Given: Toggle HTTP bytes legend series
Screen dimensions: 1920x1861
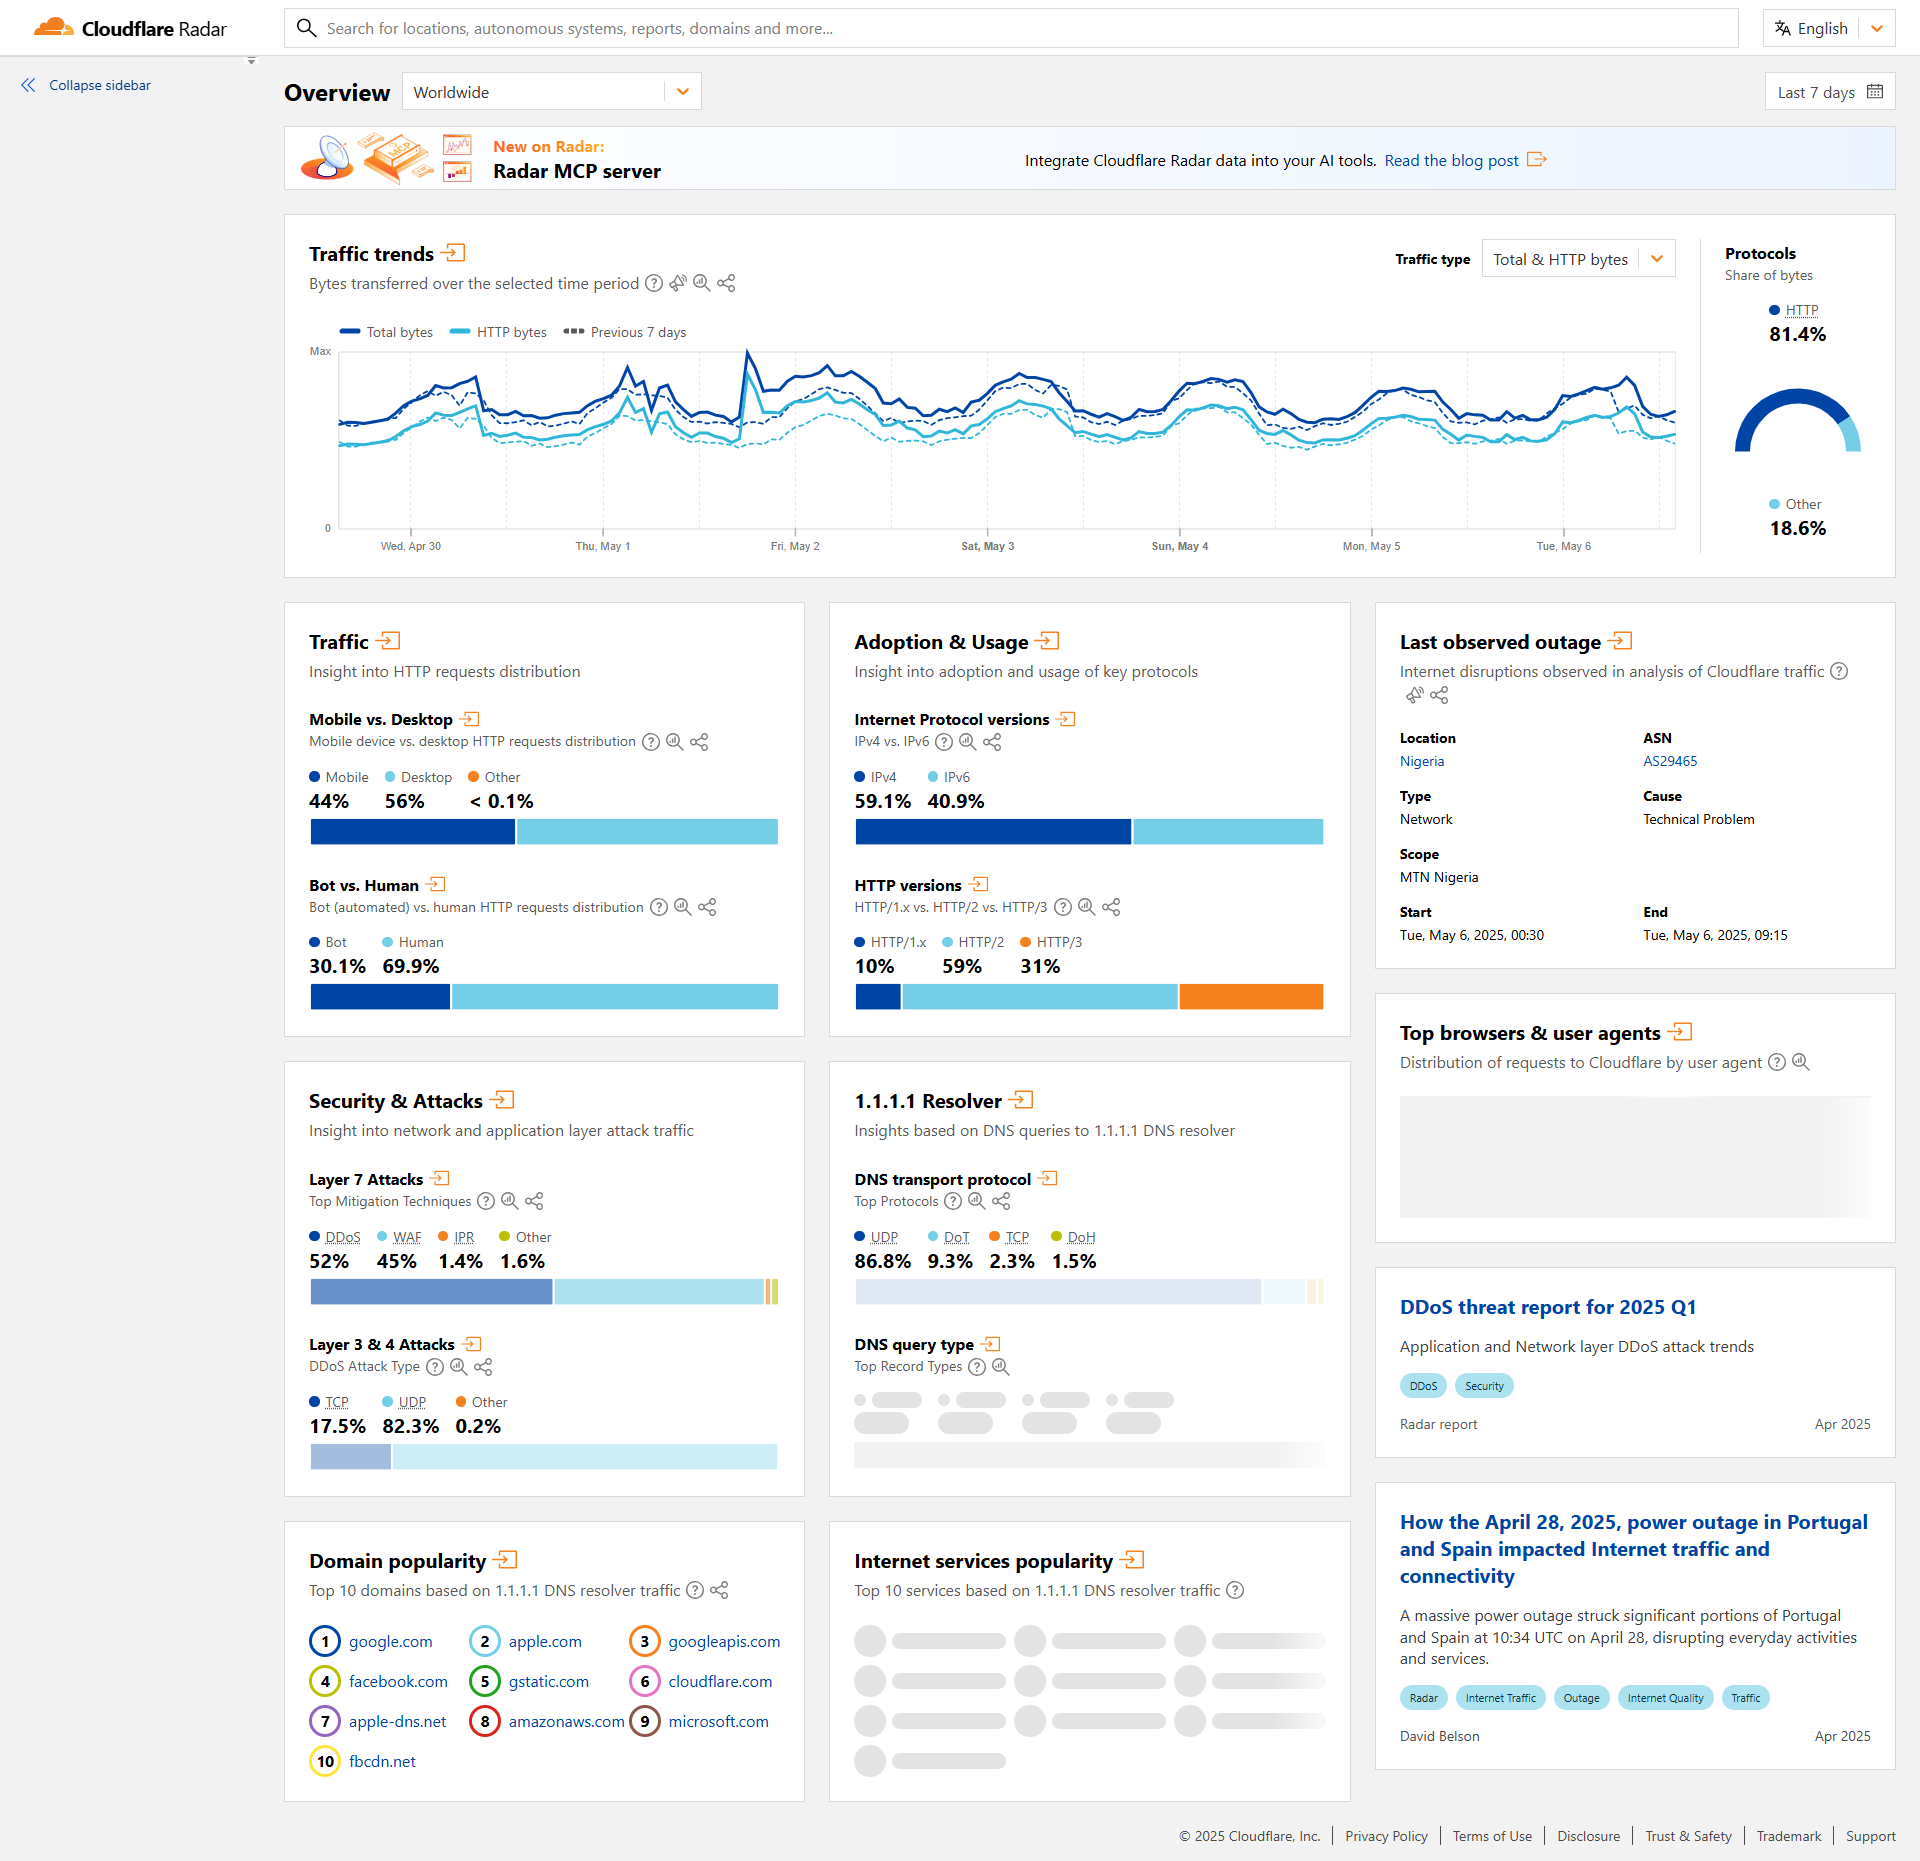Looking at the screenshot, I should click(498, 332).
